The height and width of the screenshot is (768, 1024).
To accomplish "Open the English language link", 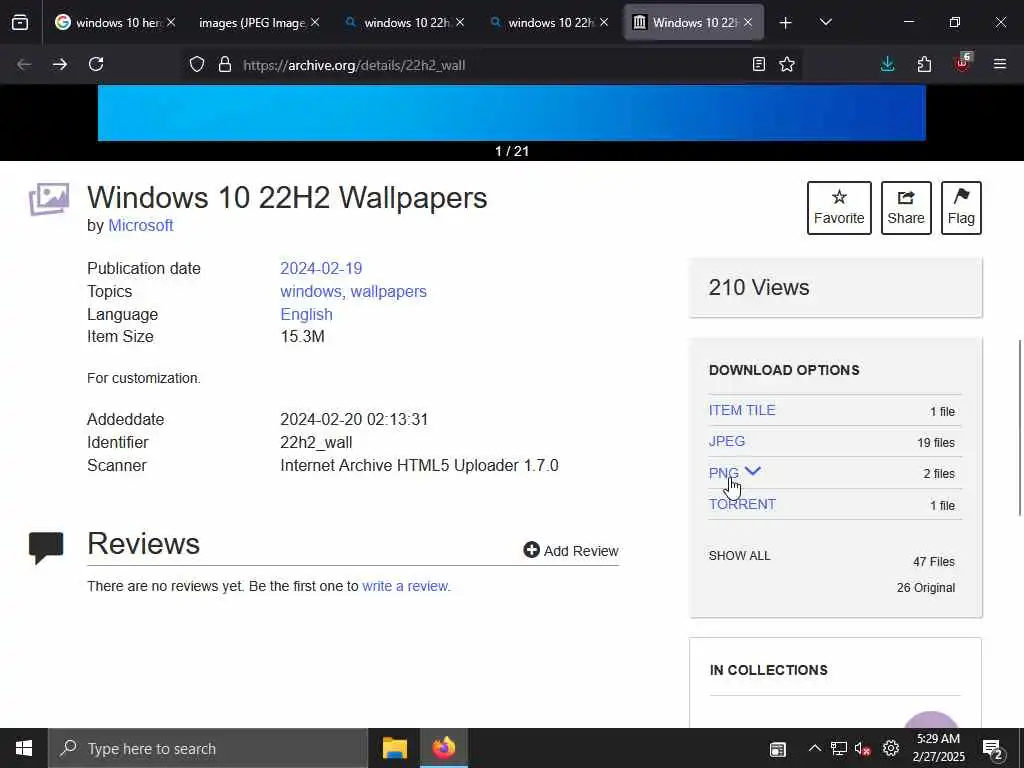I will pos(306,314).
